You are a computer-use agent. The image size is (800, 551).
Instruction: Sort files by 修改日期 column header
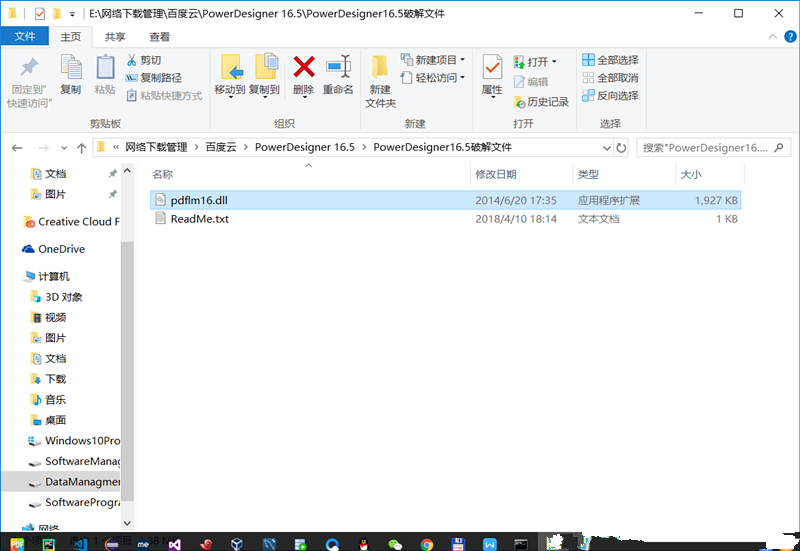coord(521,174)
